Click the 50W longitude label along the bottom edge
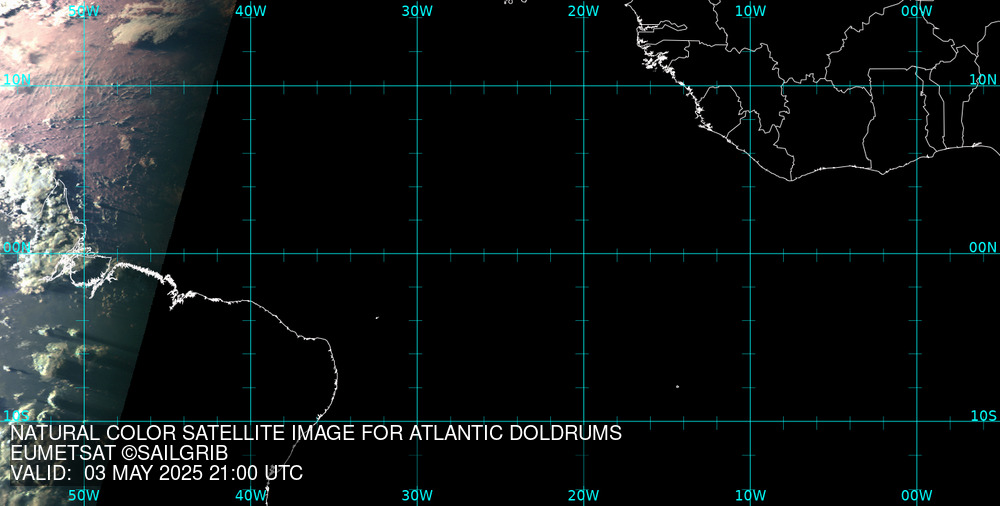This screenshot has width=1000, height=506. [84, 496]
